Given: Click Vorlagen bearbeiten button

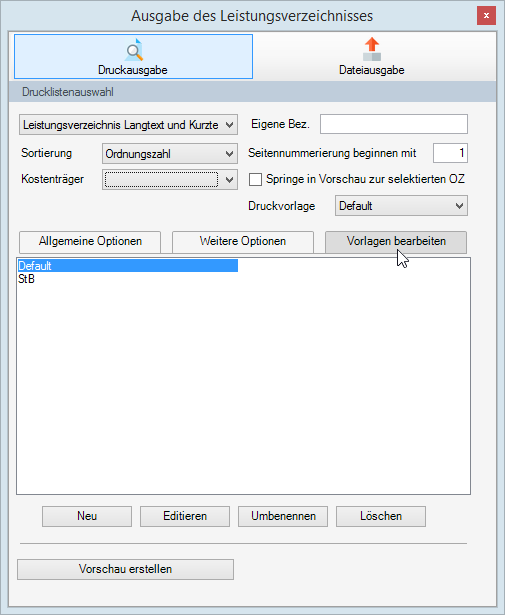Looking at the screenshot, I should click(396, 242).
